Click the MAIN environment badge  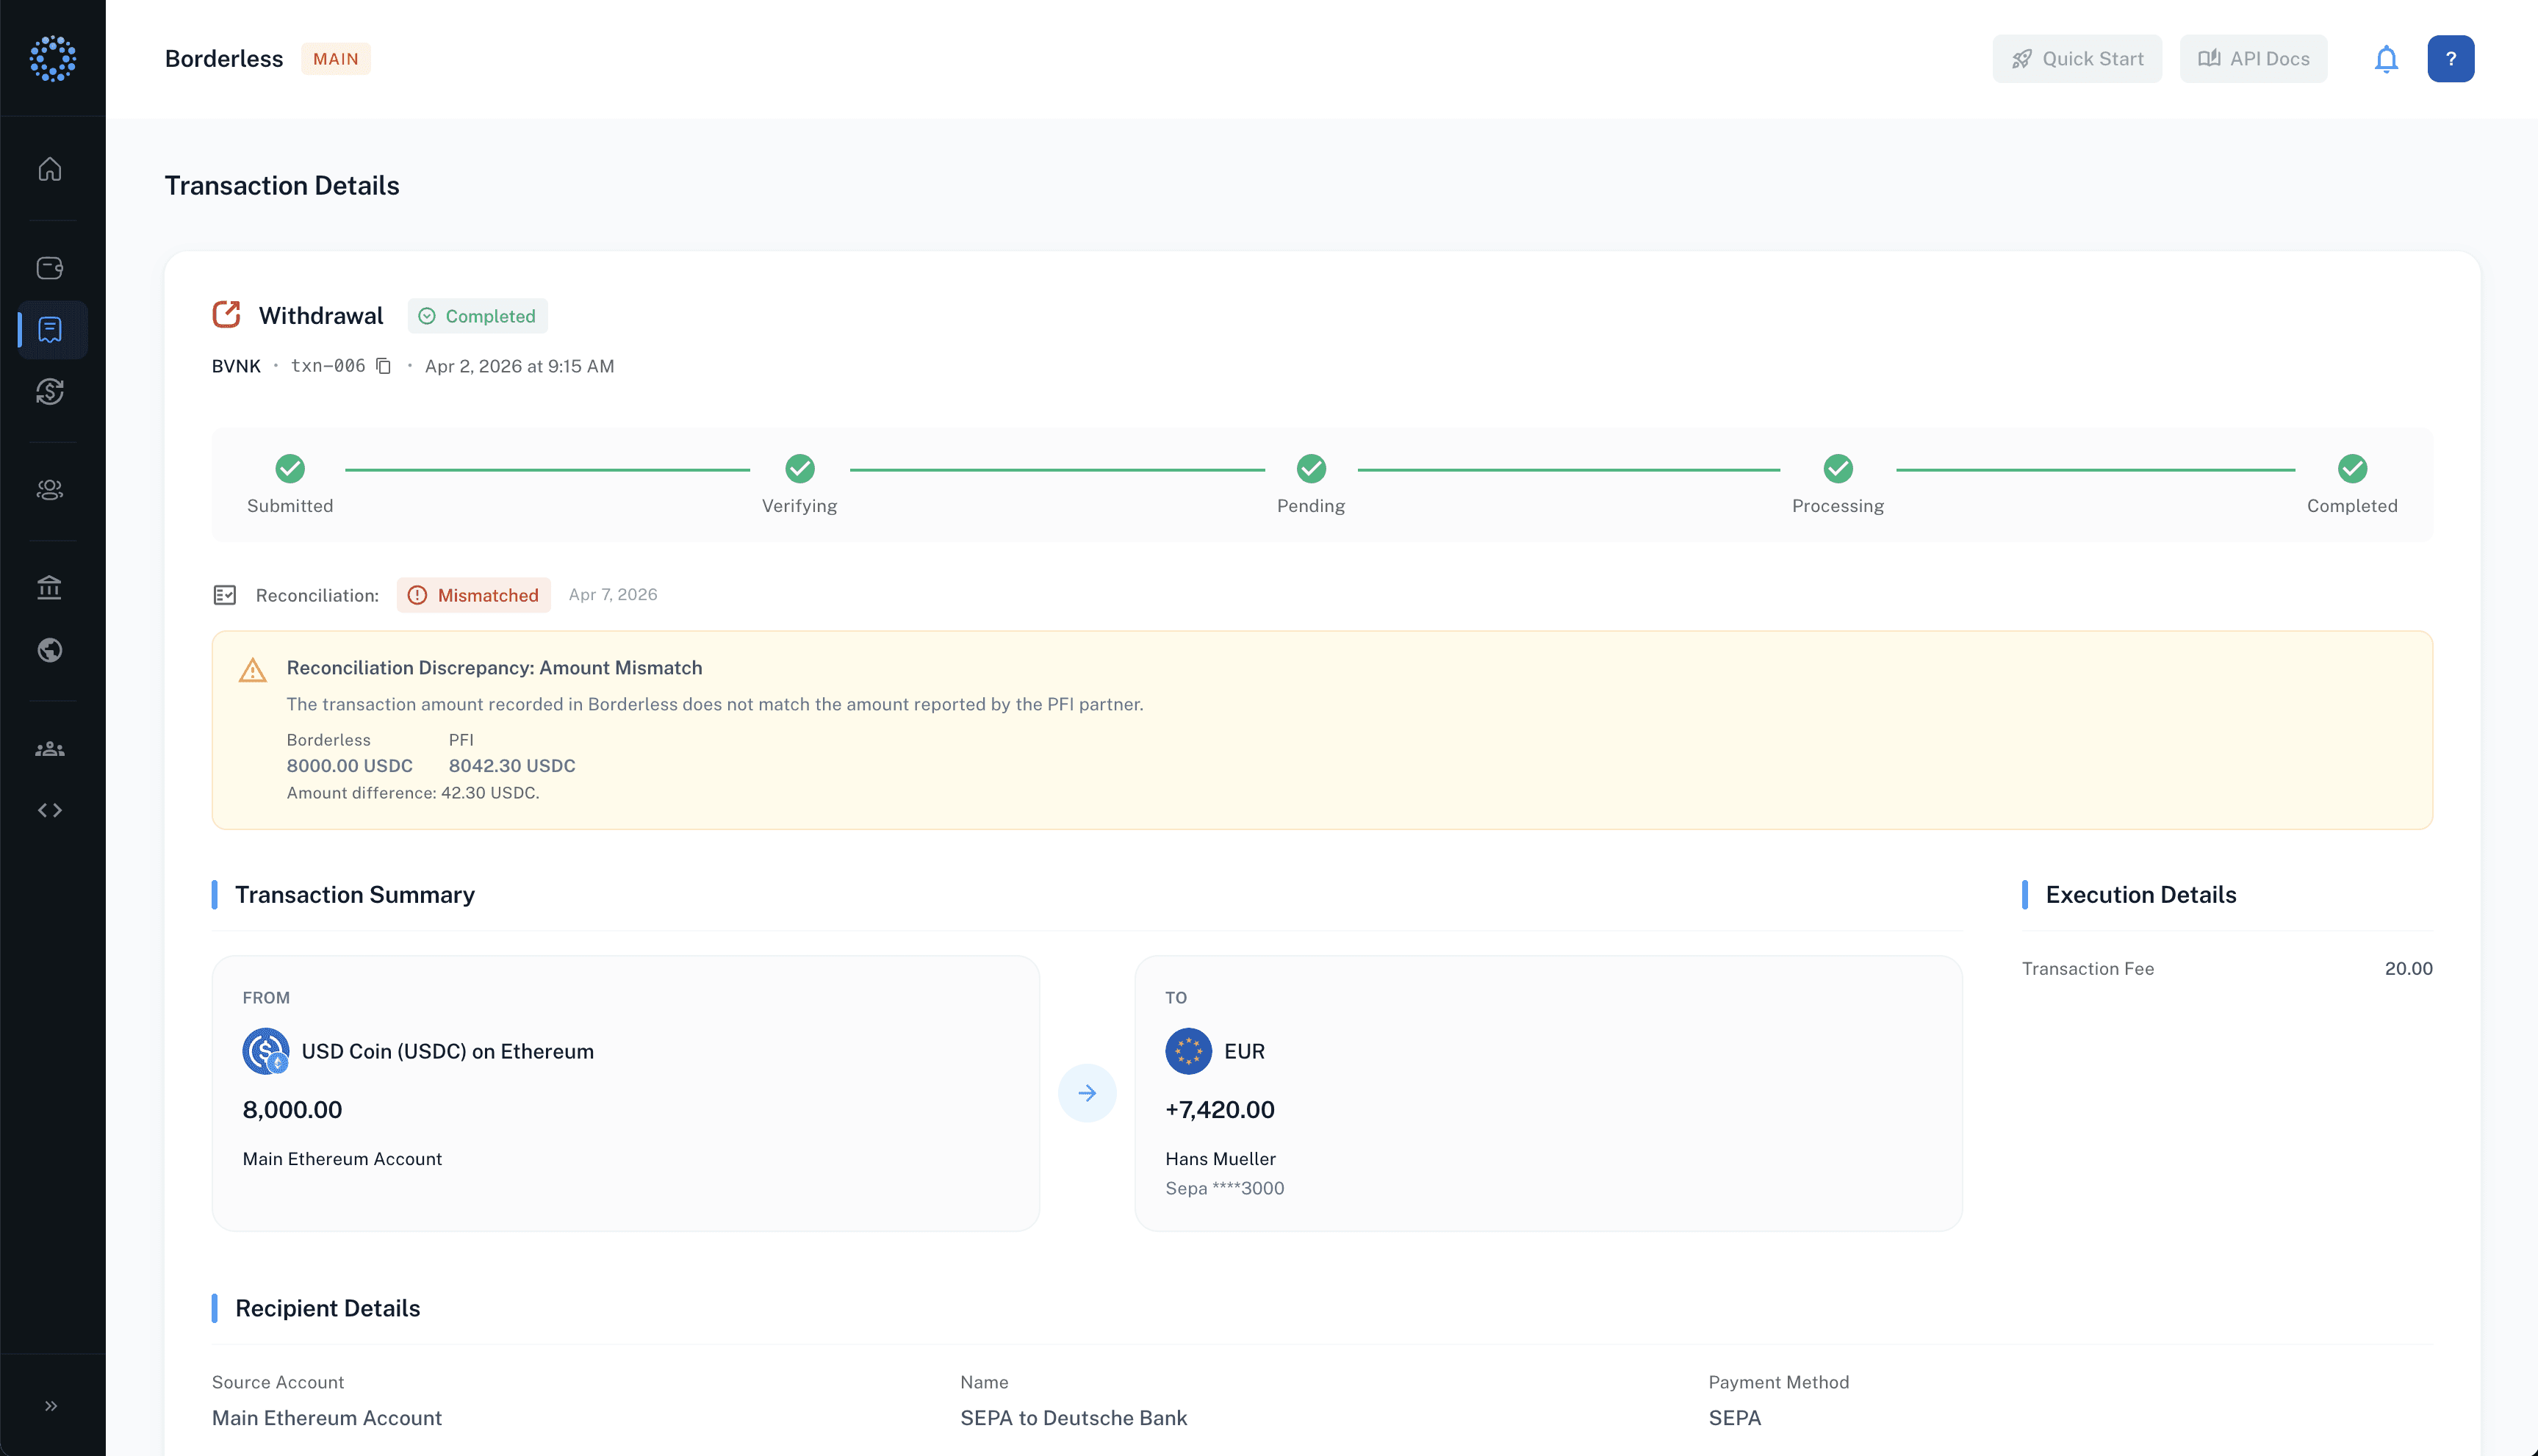pyautogui.click(x=335, y=59)
